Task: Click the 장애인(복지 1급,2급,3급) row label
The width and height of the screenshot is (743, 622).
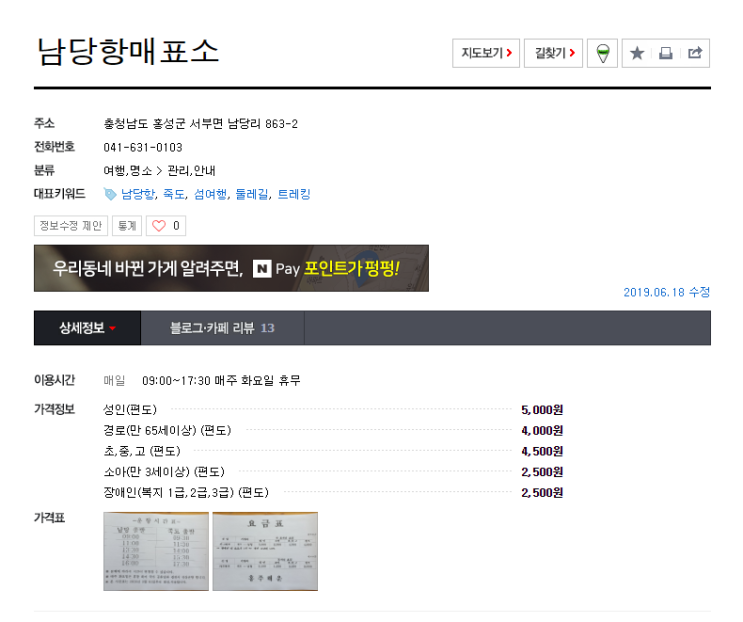Action: pyautogui.click(x=186, y=493)
